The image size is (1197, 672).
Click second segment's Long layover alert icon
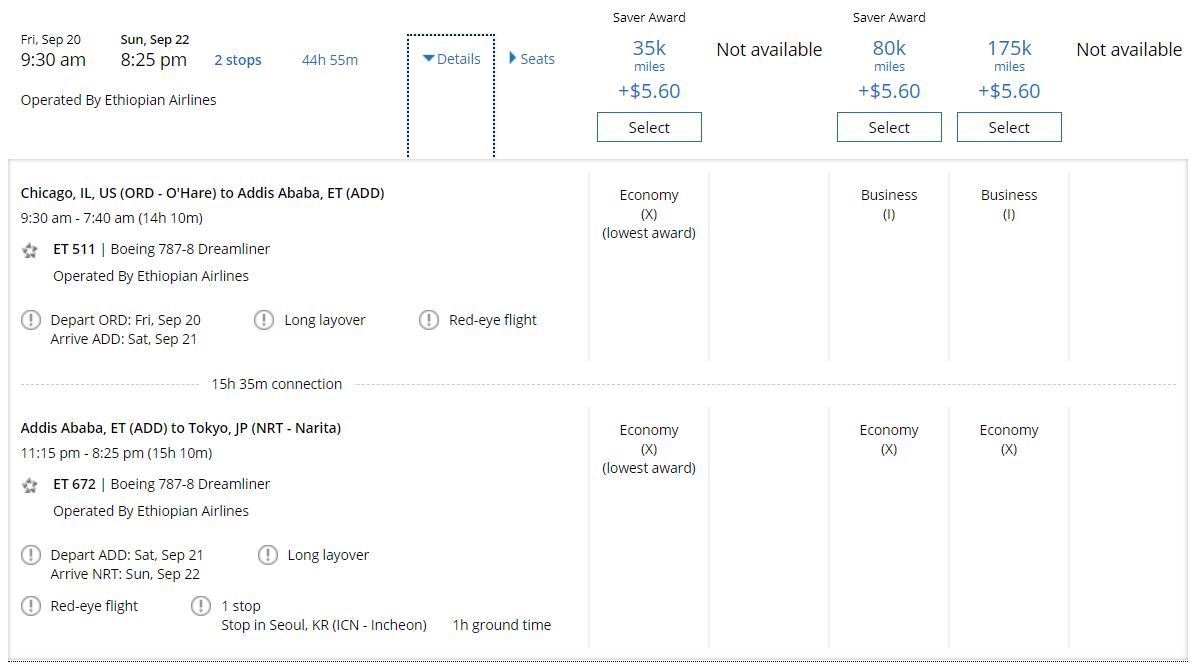[x=267, y=555]
